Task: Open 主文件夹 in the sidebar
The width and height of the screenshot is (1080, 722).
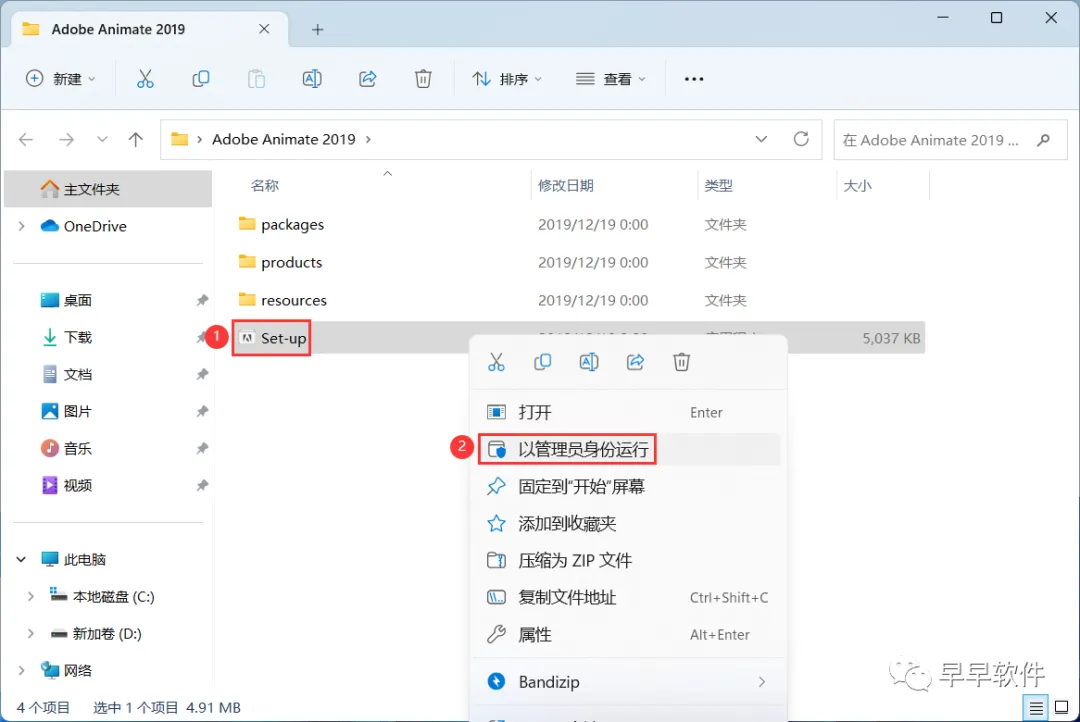Action: [107, 189]
